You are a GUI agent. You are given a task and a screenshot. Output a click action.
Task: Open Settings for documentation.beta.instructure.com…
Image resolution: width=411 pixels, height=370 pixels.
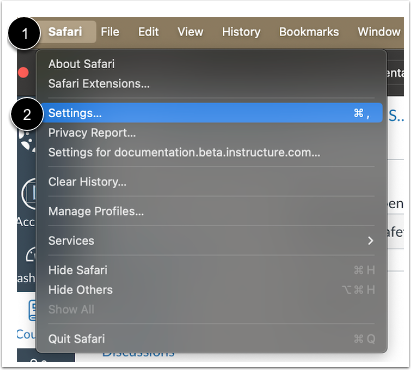pos(211,152)
